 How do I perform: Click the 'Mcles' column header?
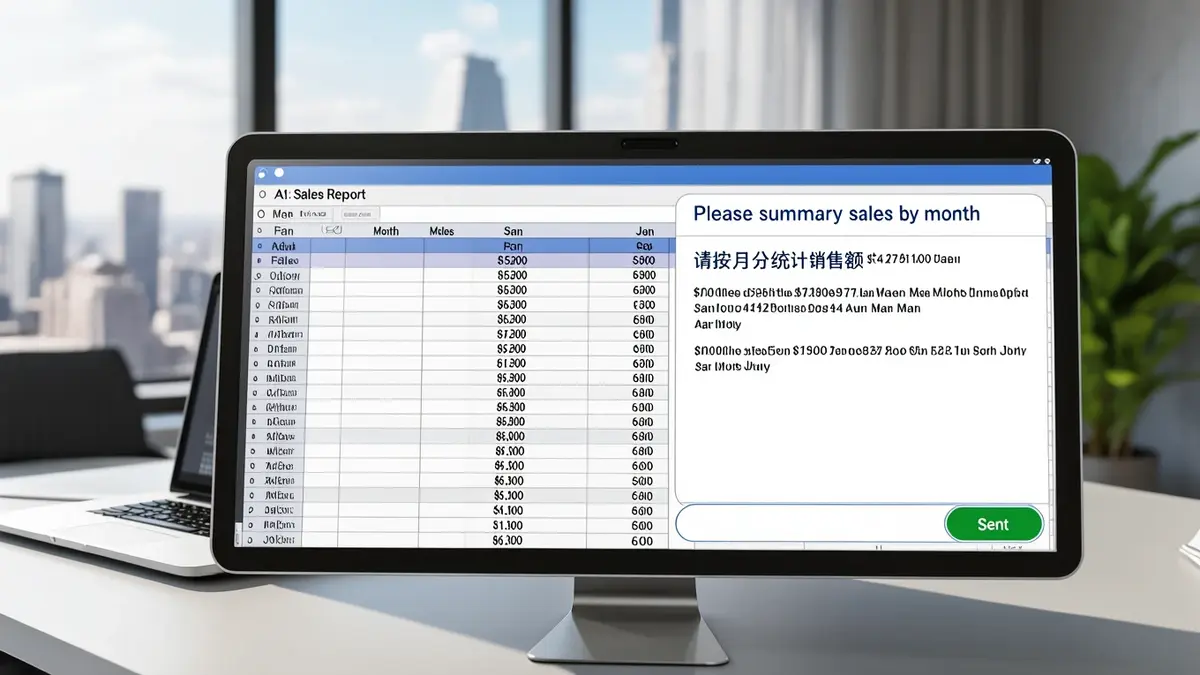tap(441, 231)
